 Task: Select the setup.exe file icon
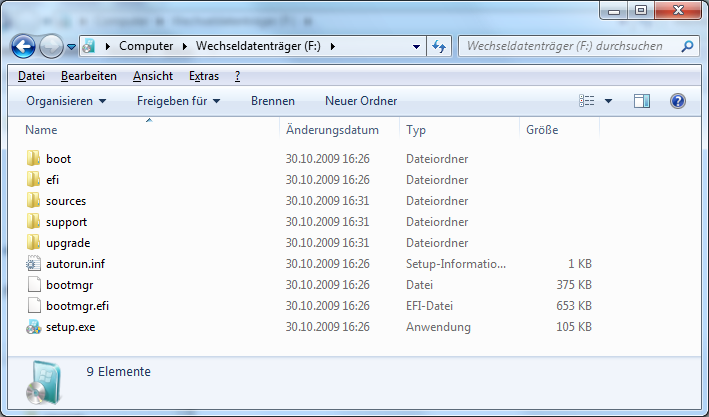33,327
